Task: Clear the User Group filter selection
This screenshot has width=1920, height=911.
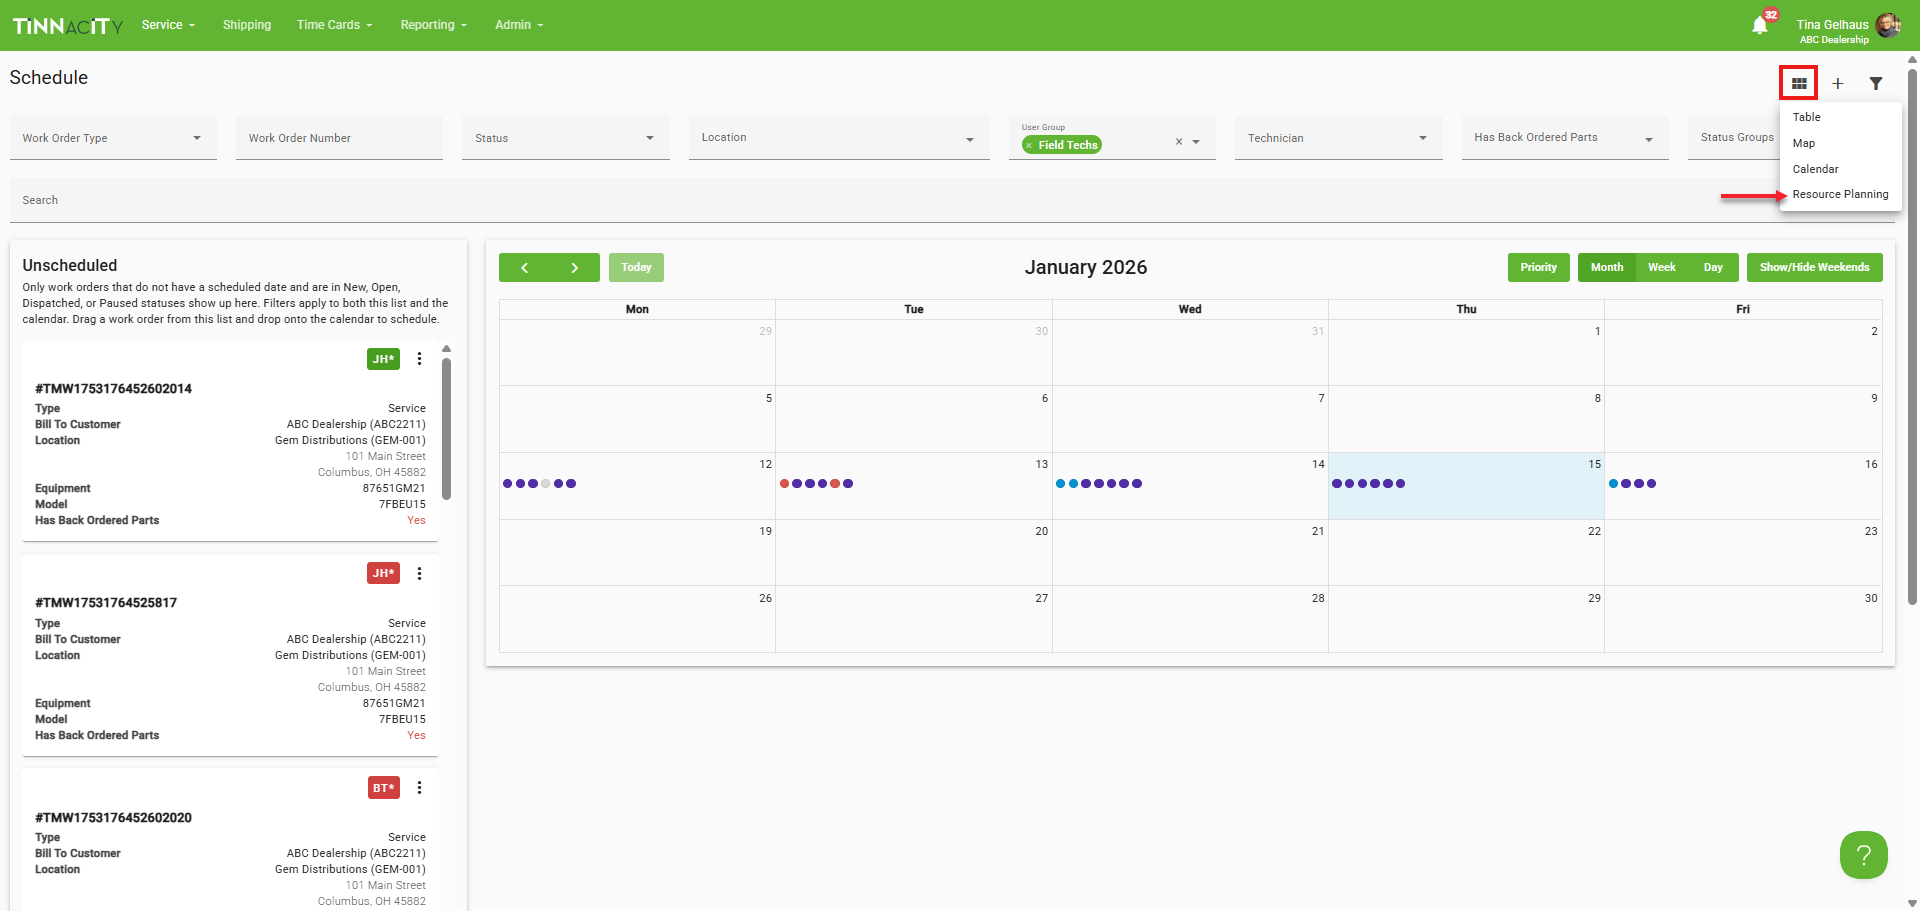Action: pos(1179,142)
